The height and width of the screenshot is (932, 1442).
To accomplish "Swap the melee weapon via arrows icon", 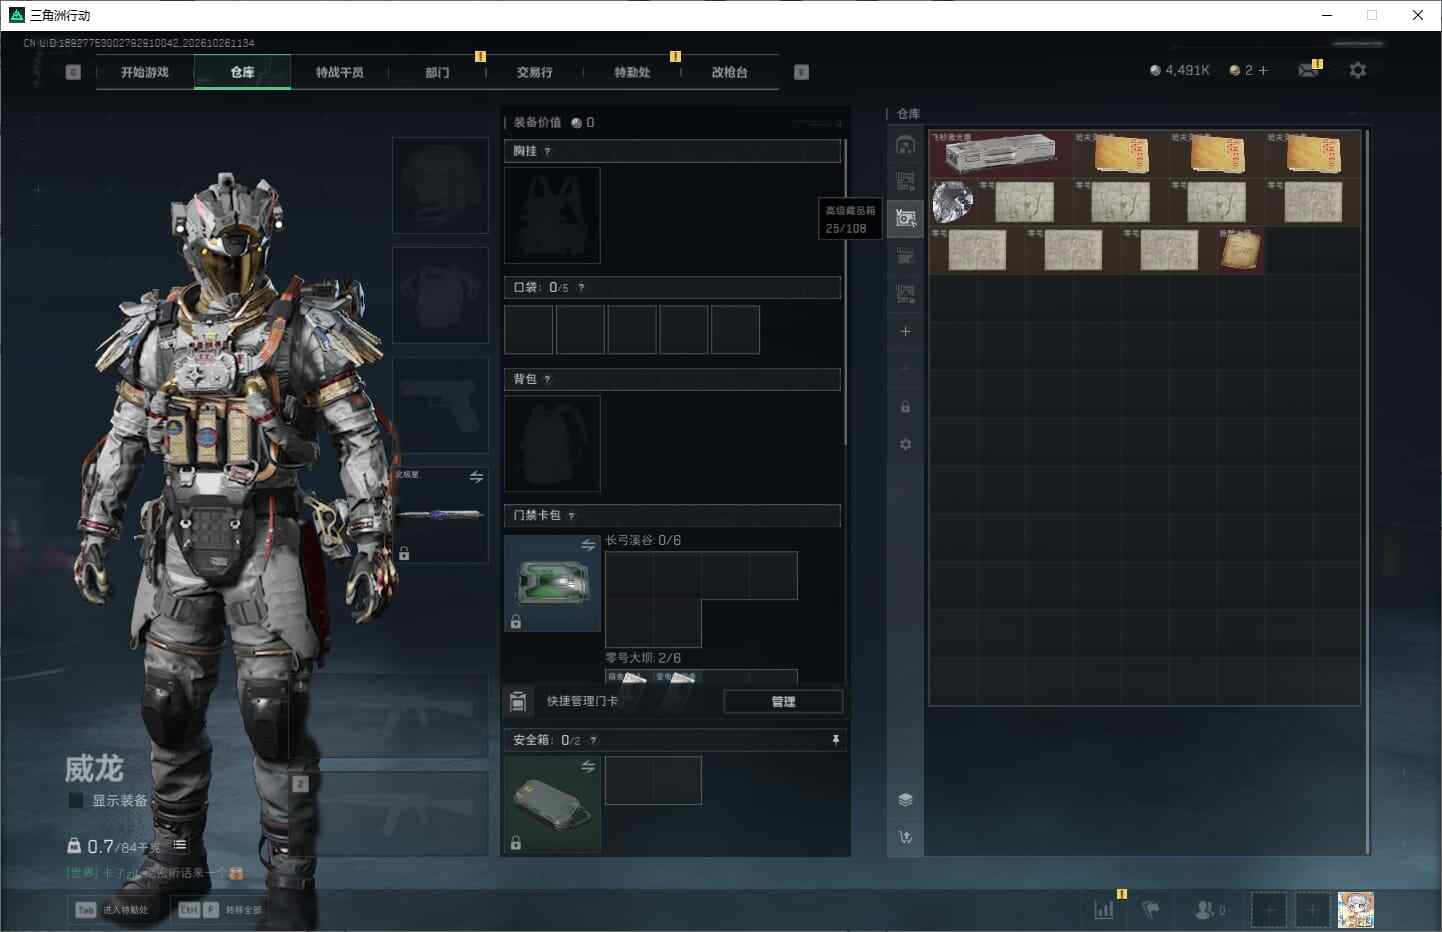I will [x=476, y=477].
